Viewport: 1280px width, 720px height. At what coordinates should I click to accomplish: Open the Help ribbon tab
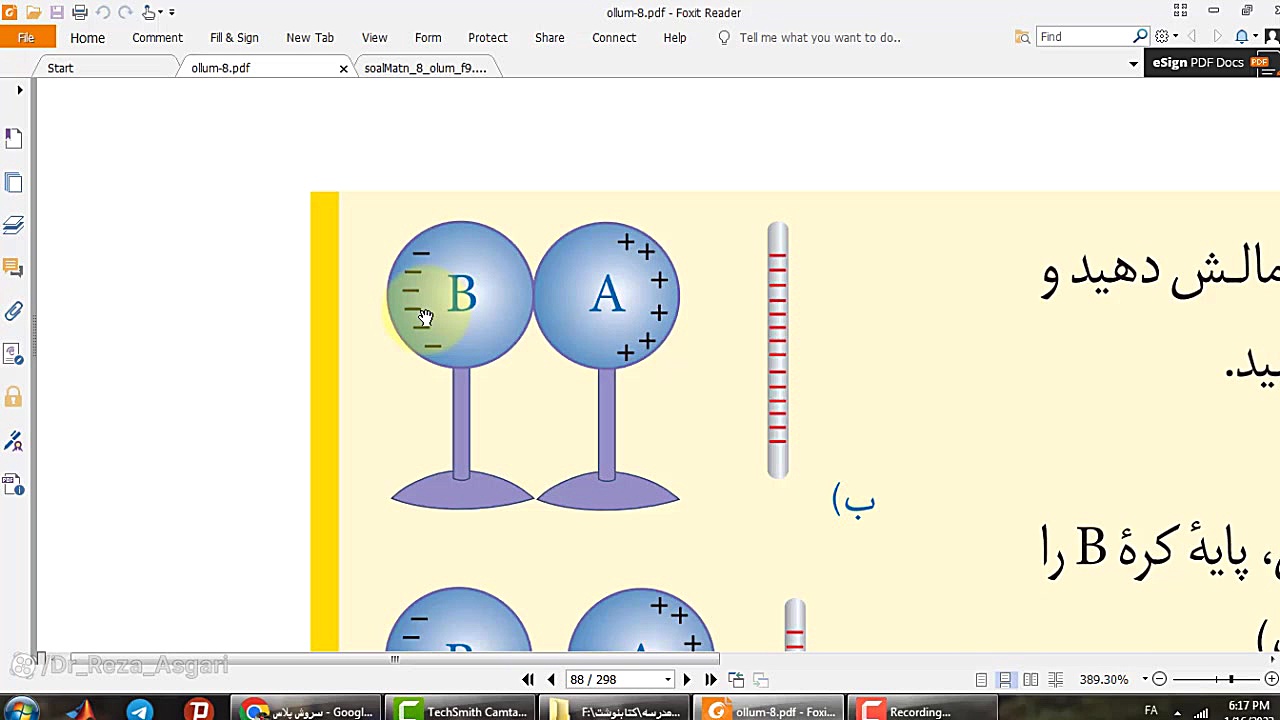click(675, 38)
